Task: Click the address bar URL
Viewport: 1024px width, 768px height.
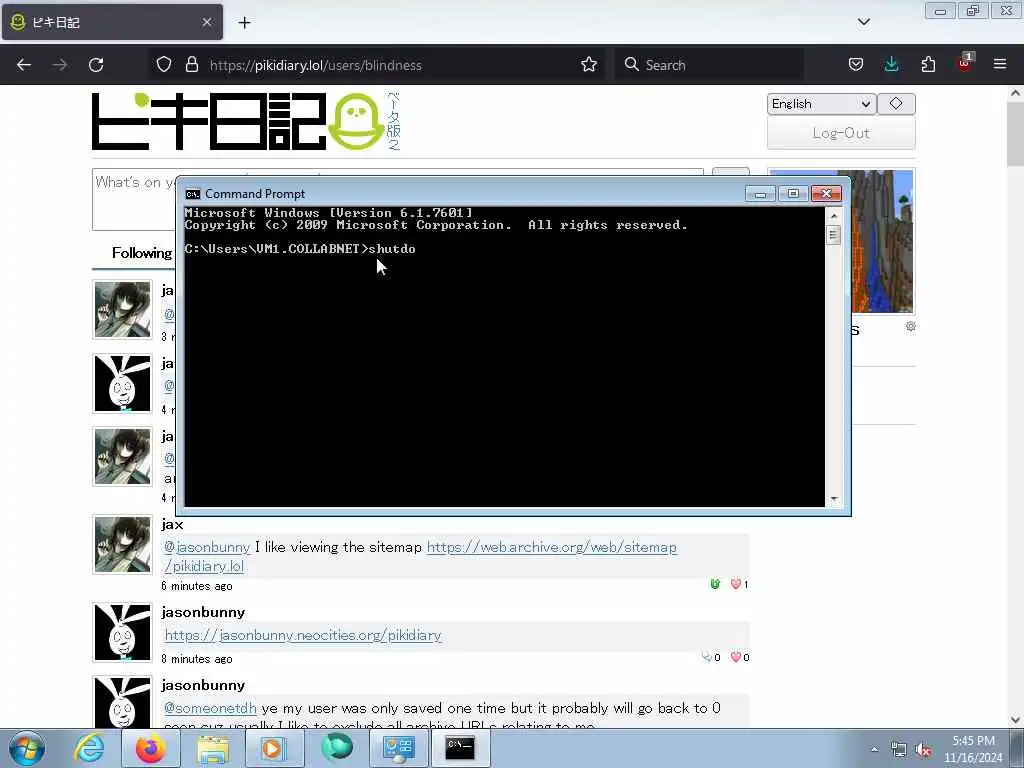Action: pos(315,65)
